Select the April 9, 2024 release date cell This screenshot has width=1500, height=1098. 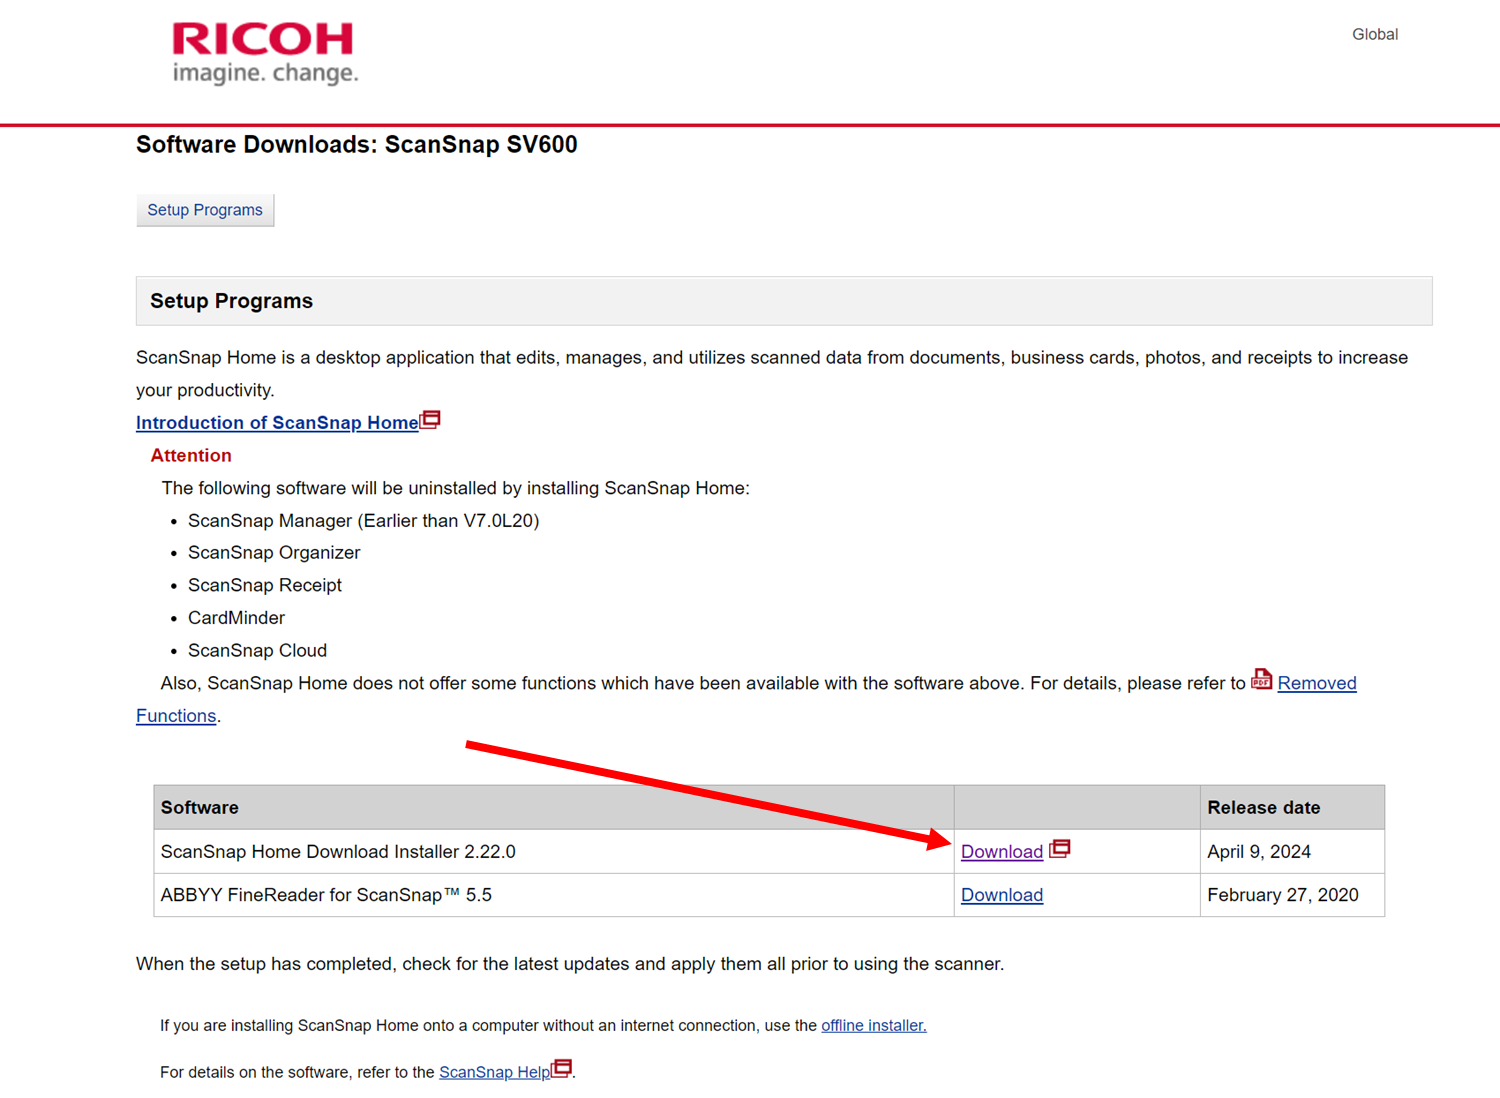click(x=1292, y=851)
